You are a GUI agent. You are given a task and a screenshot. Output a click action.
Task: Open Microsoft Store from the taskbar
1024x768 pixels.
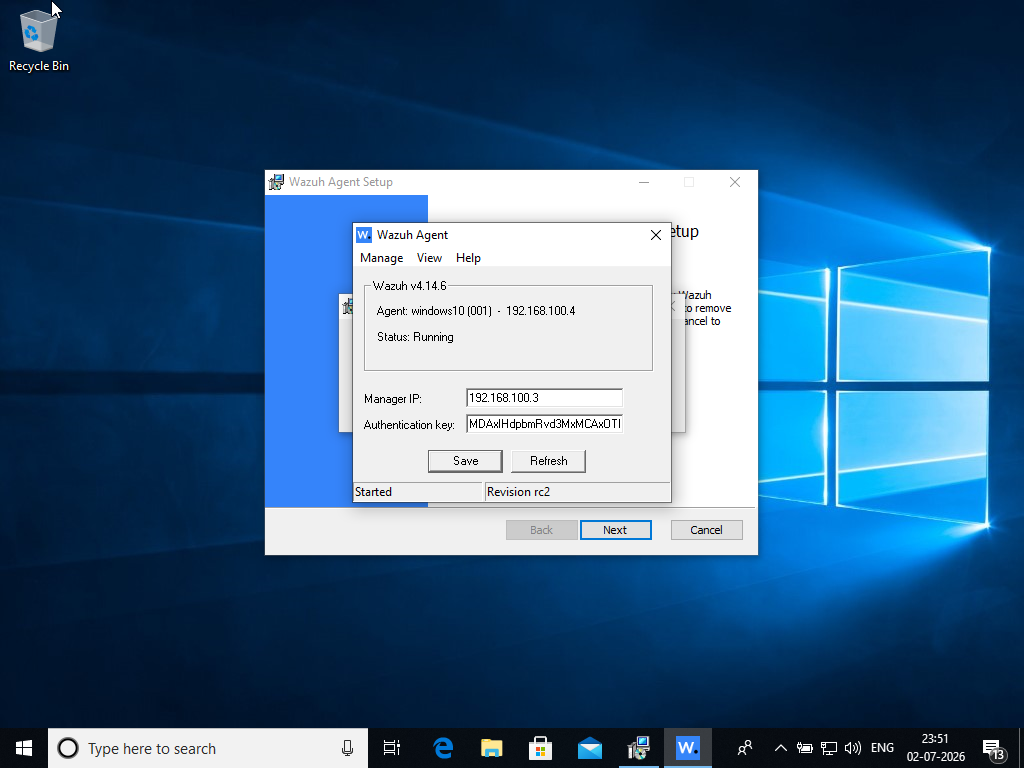tap(540, 748)
